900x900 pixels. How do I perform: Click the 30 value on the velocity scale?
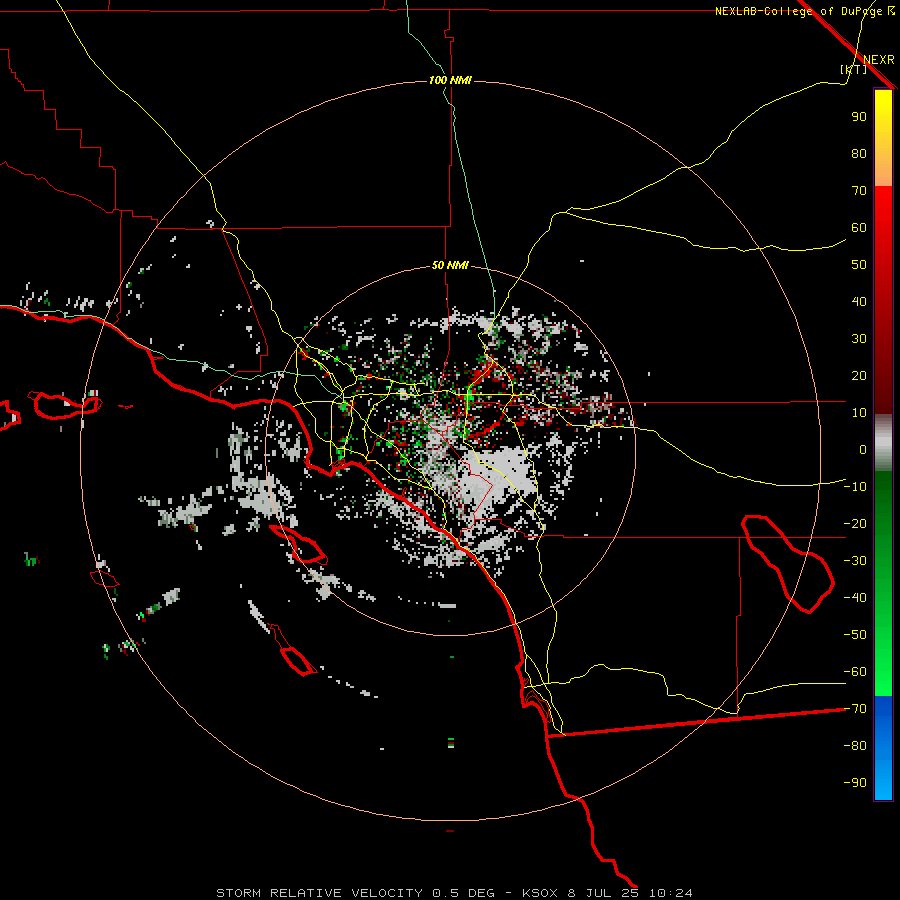click(x=859, y=339)
